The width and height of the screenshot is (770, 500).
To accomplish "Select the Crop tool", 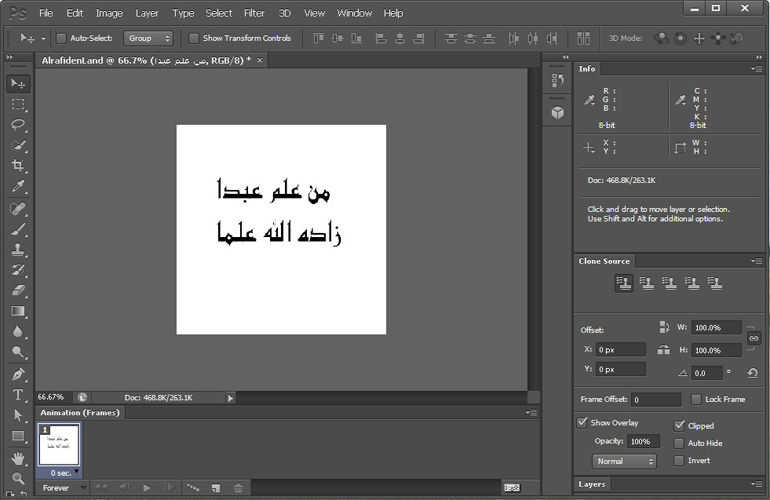I will (18, 166).
